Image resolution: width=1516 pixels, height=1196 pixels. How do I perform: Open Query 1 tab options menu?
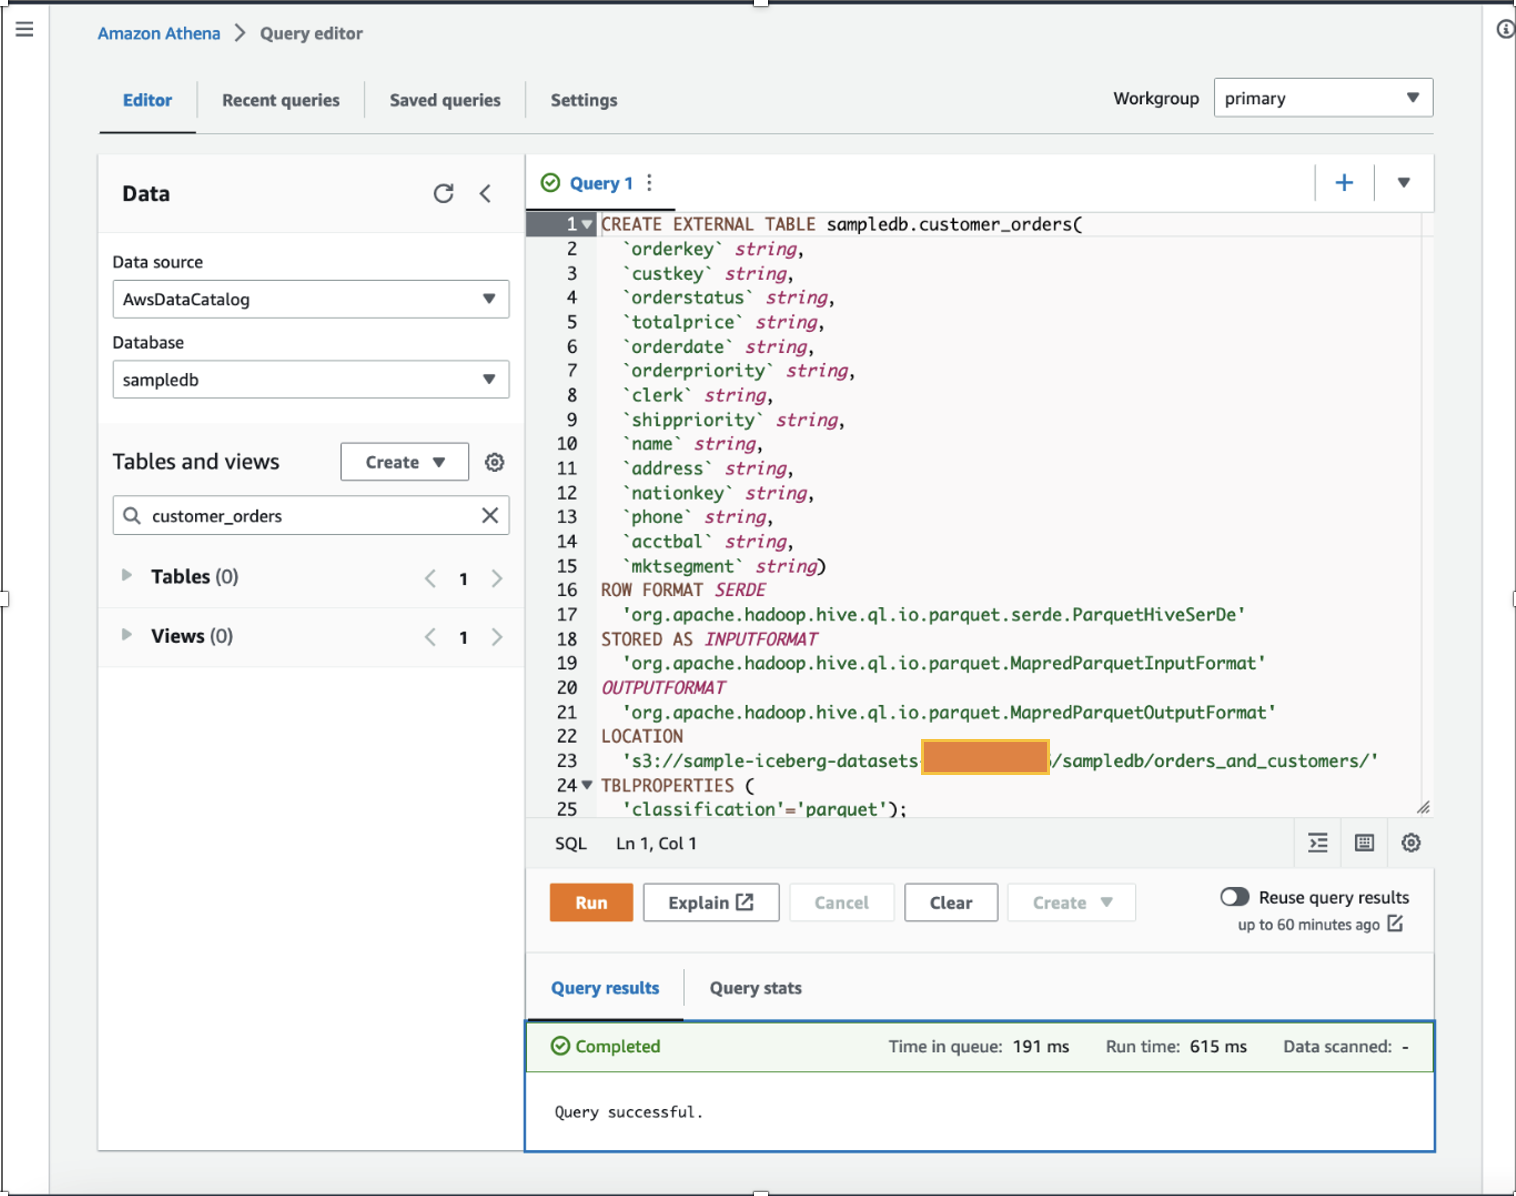pos(649,182)
